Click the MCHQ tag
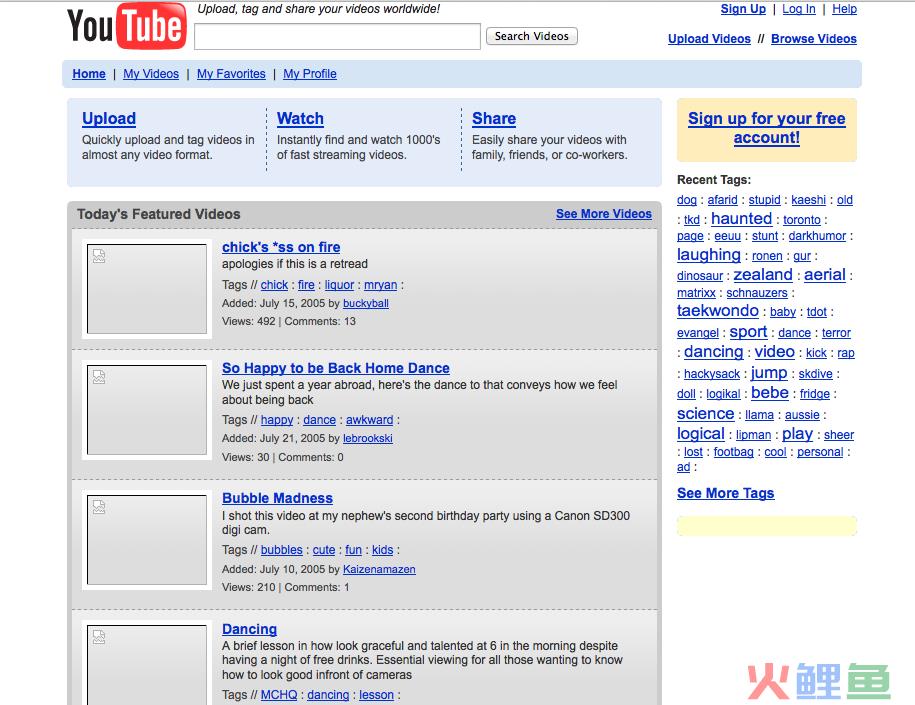 pyautogui.click(x=278, y=694)
